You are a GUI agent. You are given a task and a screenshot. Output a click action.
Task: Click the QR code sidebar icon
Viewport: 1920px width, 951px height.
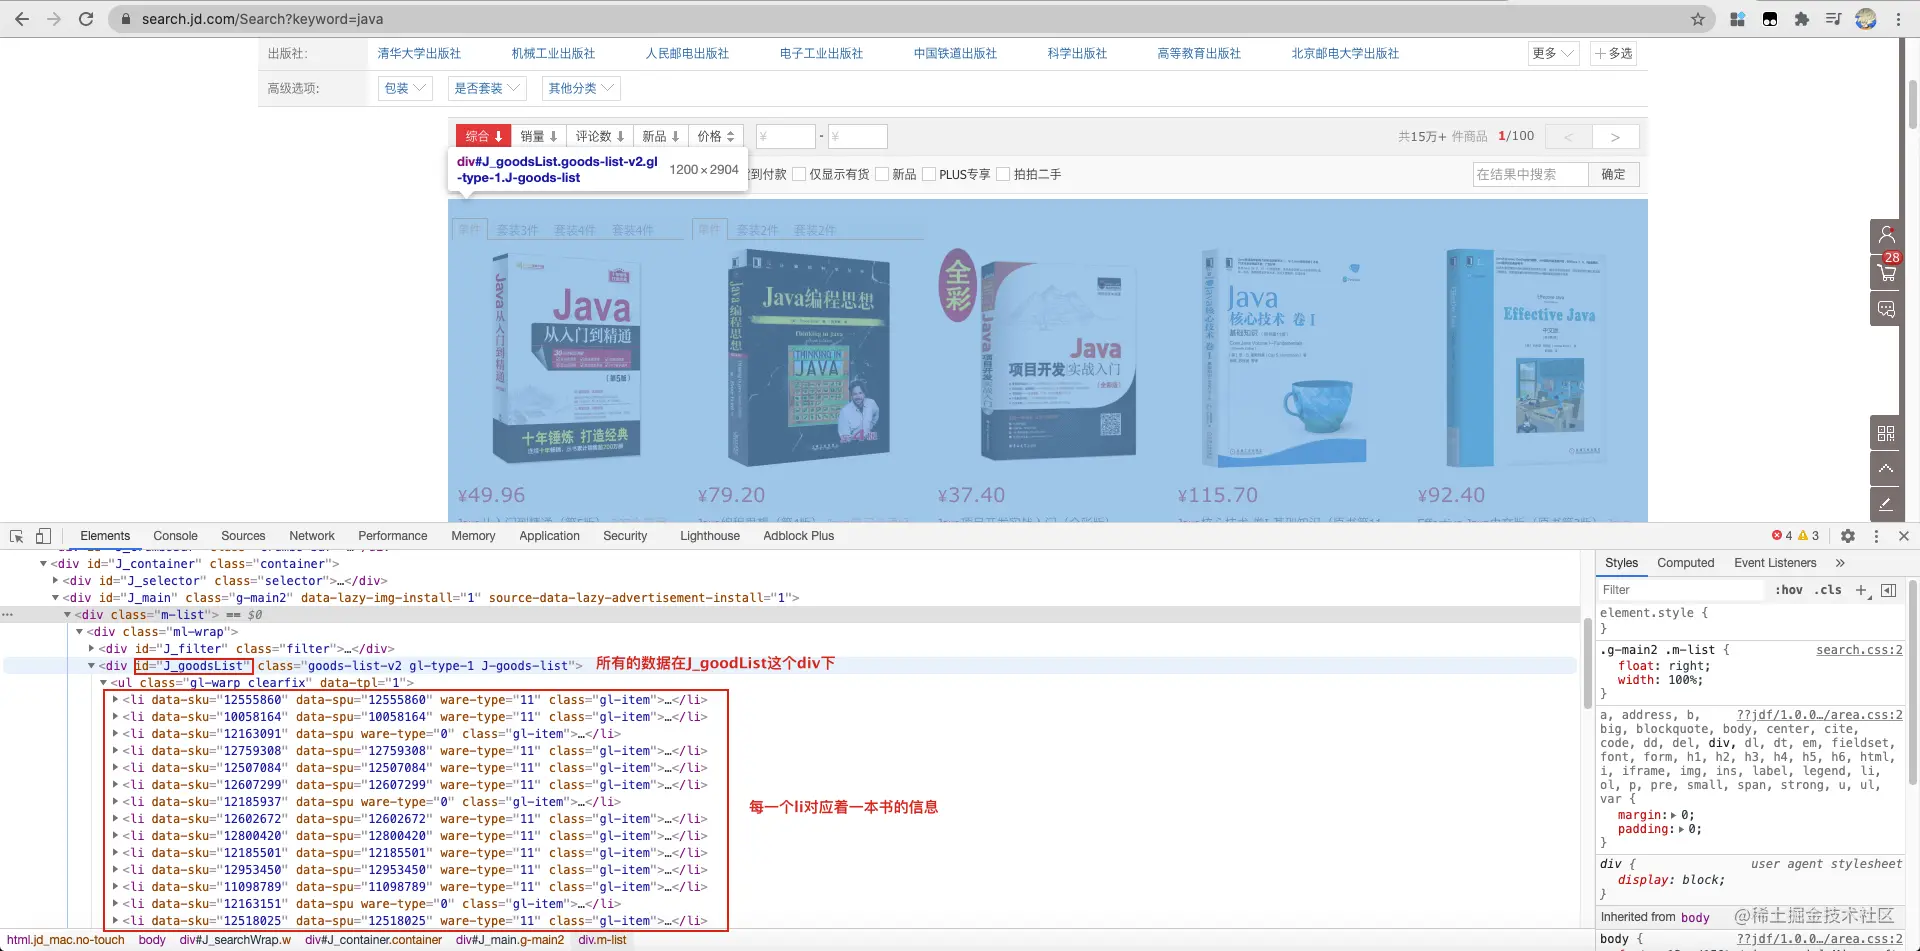1887,433
